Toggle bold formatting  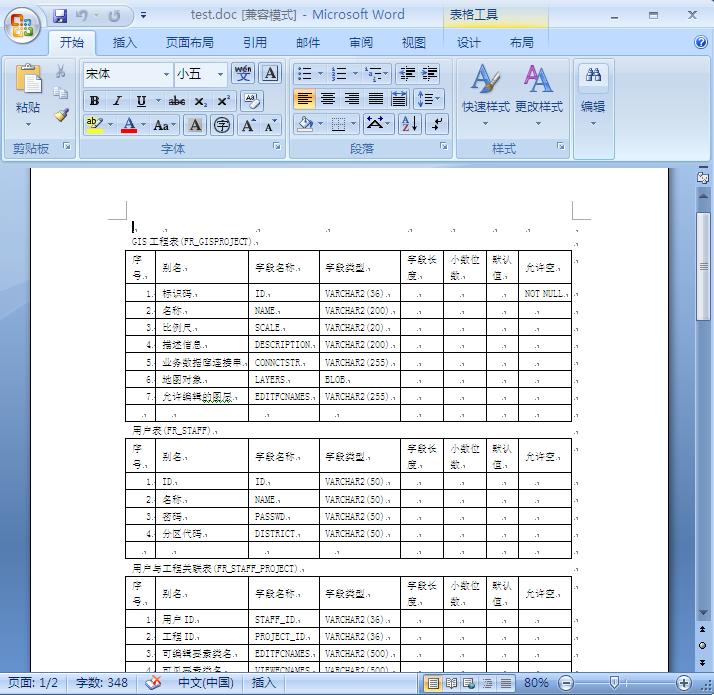click(94, 101)
